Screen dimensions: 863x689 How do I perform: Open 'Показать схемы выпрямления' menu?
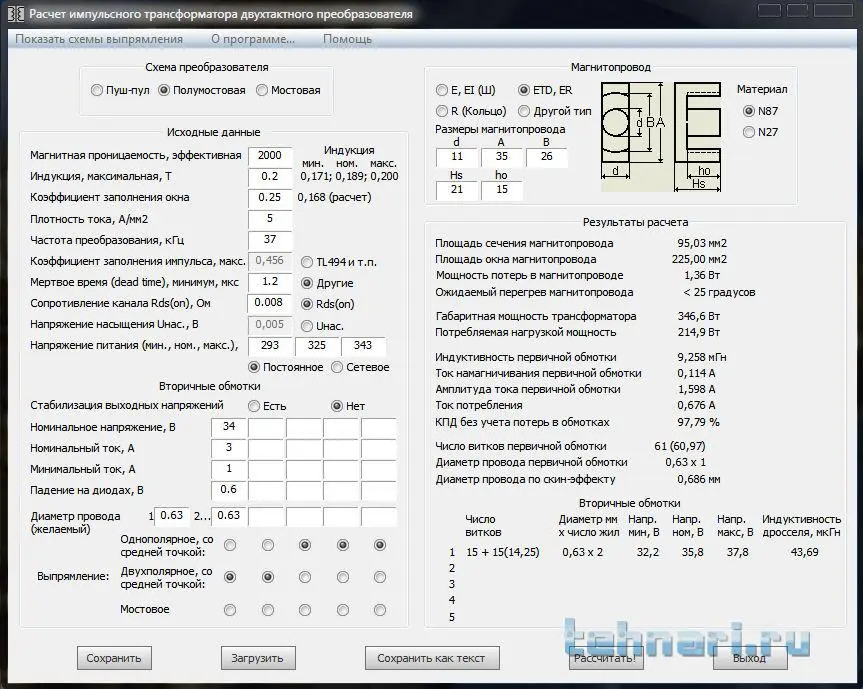[x=99, y=39]
